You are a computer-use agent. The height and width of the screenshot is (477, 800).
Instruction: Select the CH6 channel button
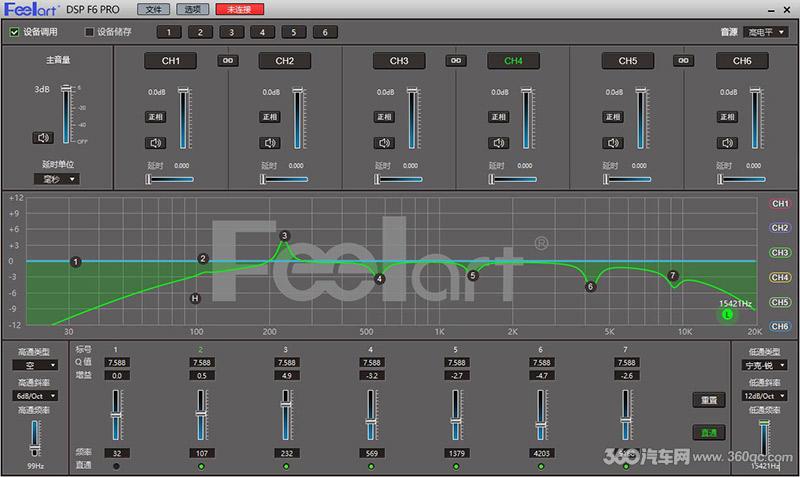pos(742,61)
